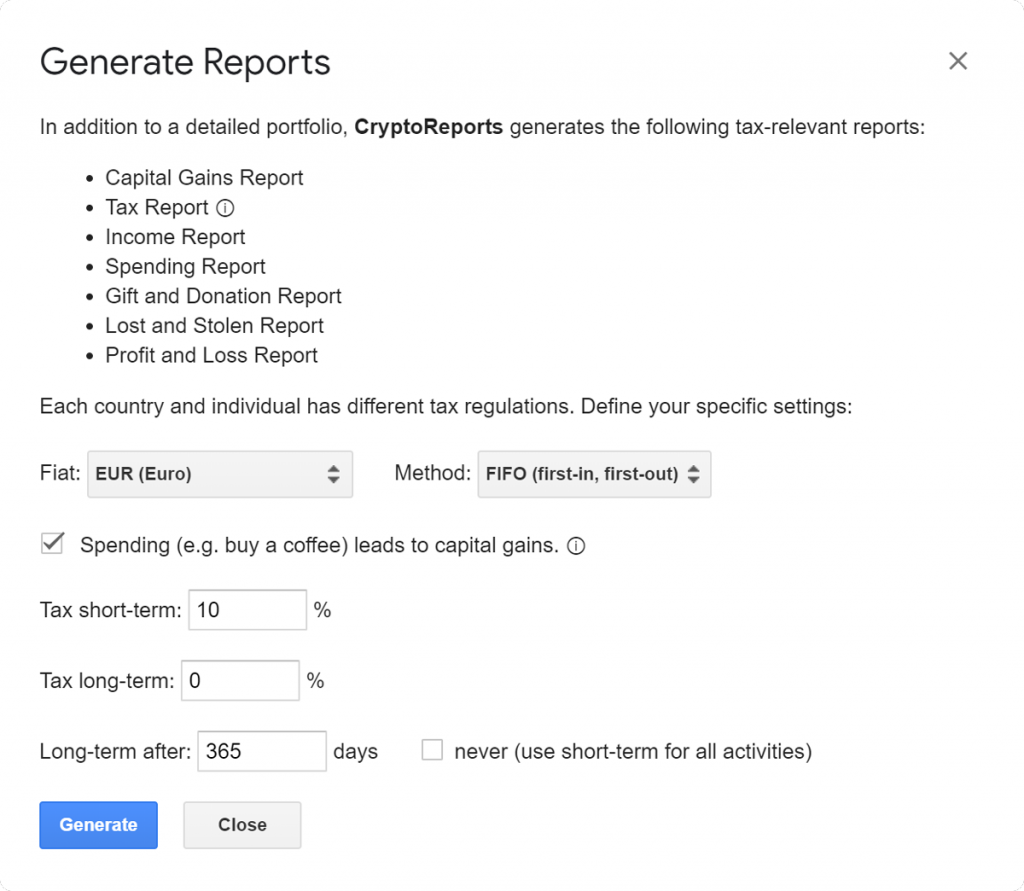Image resolution: width=1024 pixels, height=891 pixels.
Task: Click Gift and Donation Report entry
Action: [x=223, y=296]
